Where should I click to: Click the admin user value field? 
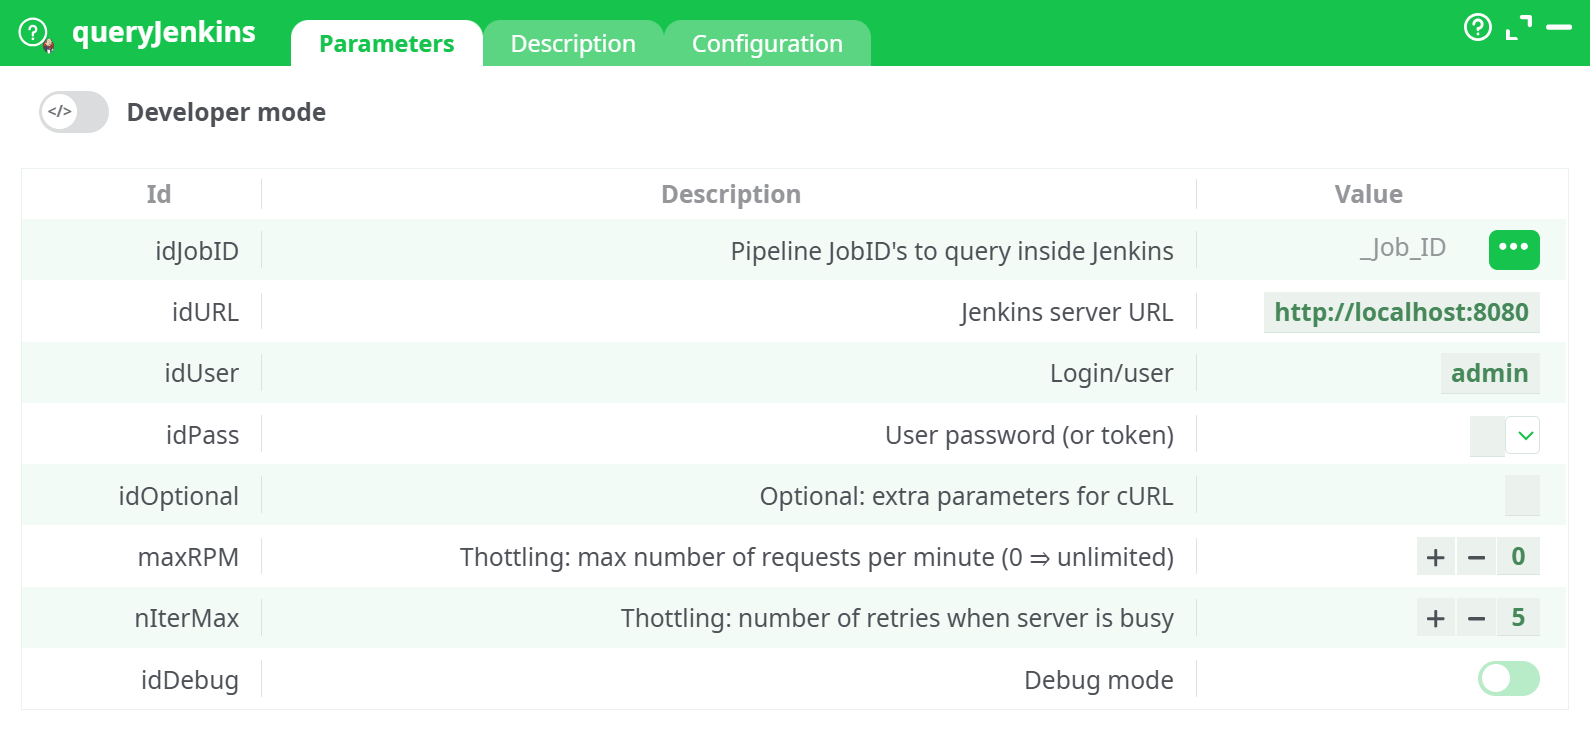tap(1490, 373)
